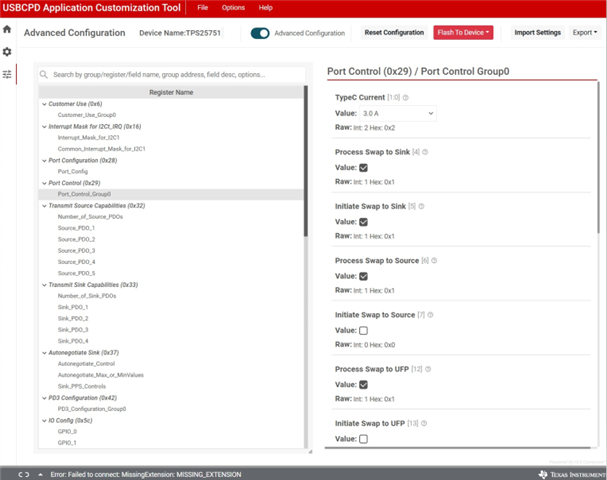Click the register tree scrollbar

tap(306, 161)
